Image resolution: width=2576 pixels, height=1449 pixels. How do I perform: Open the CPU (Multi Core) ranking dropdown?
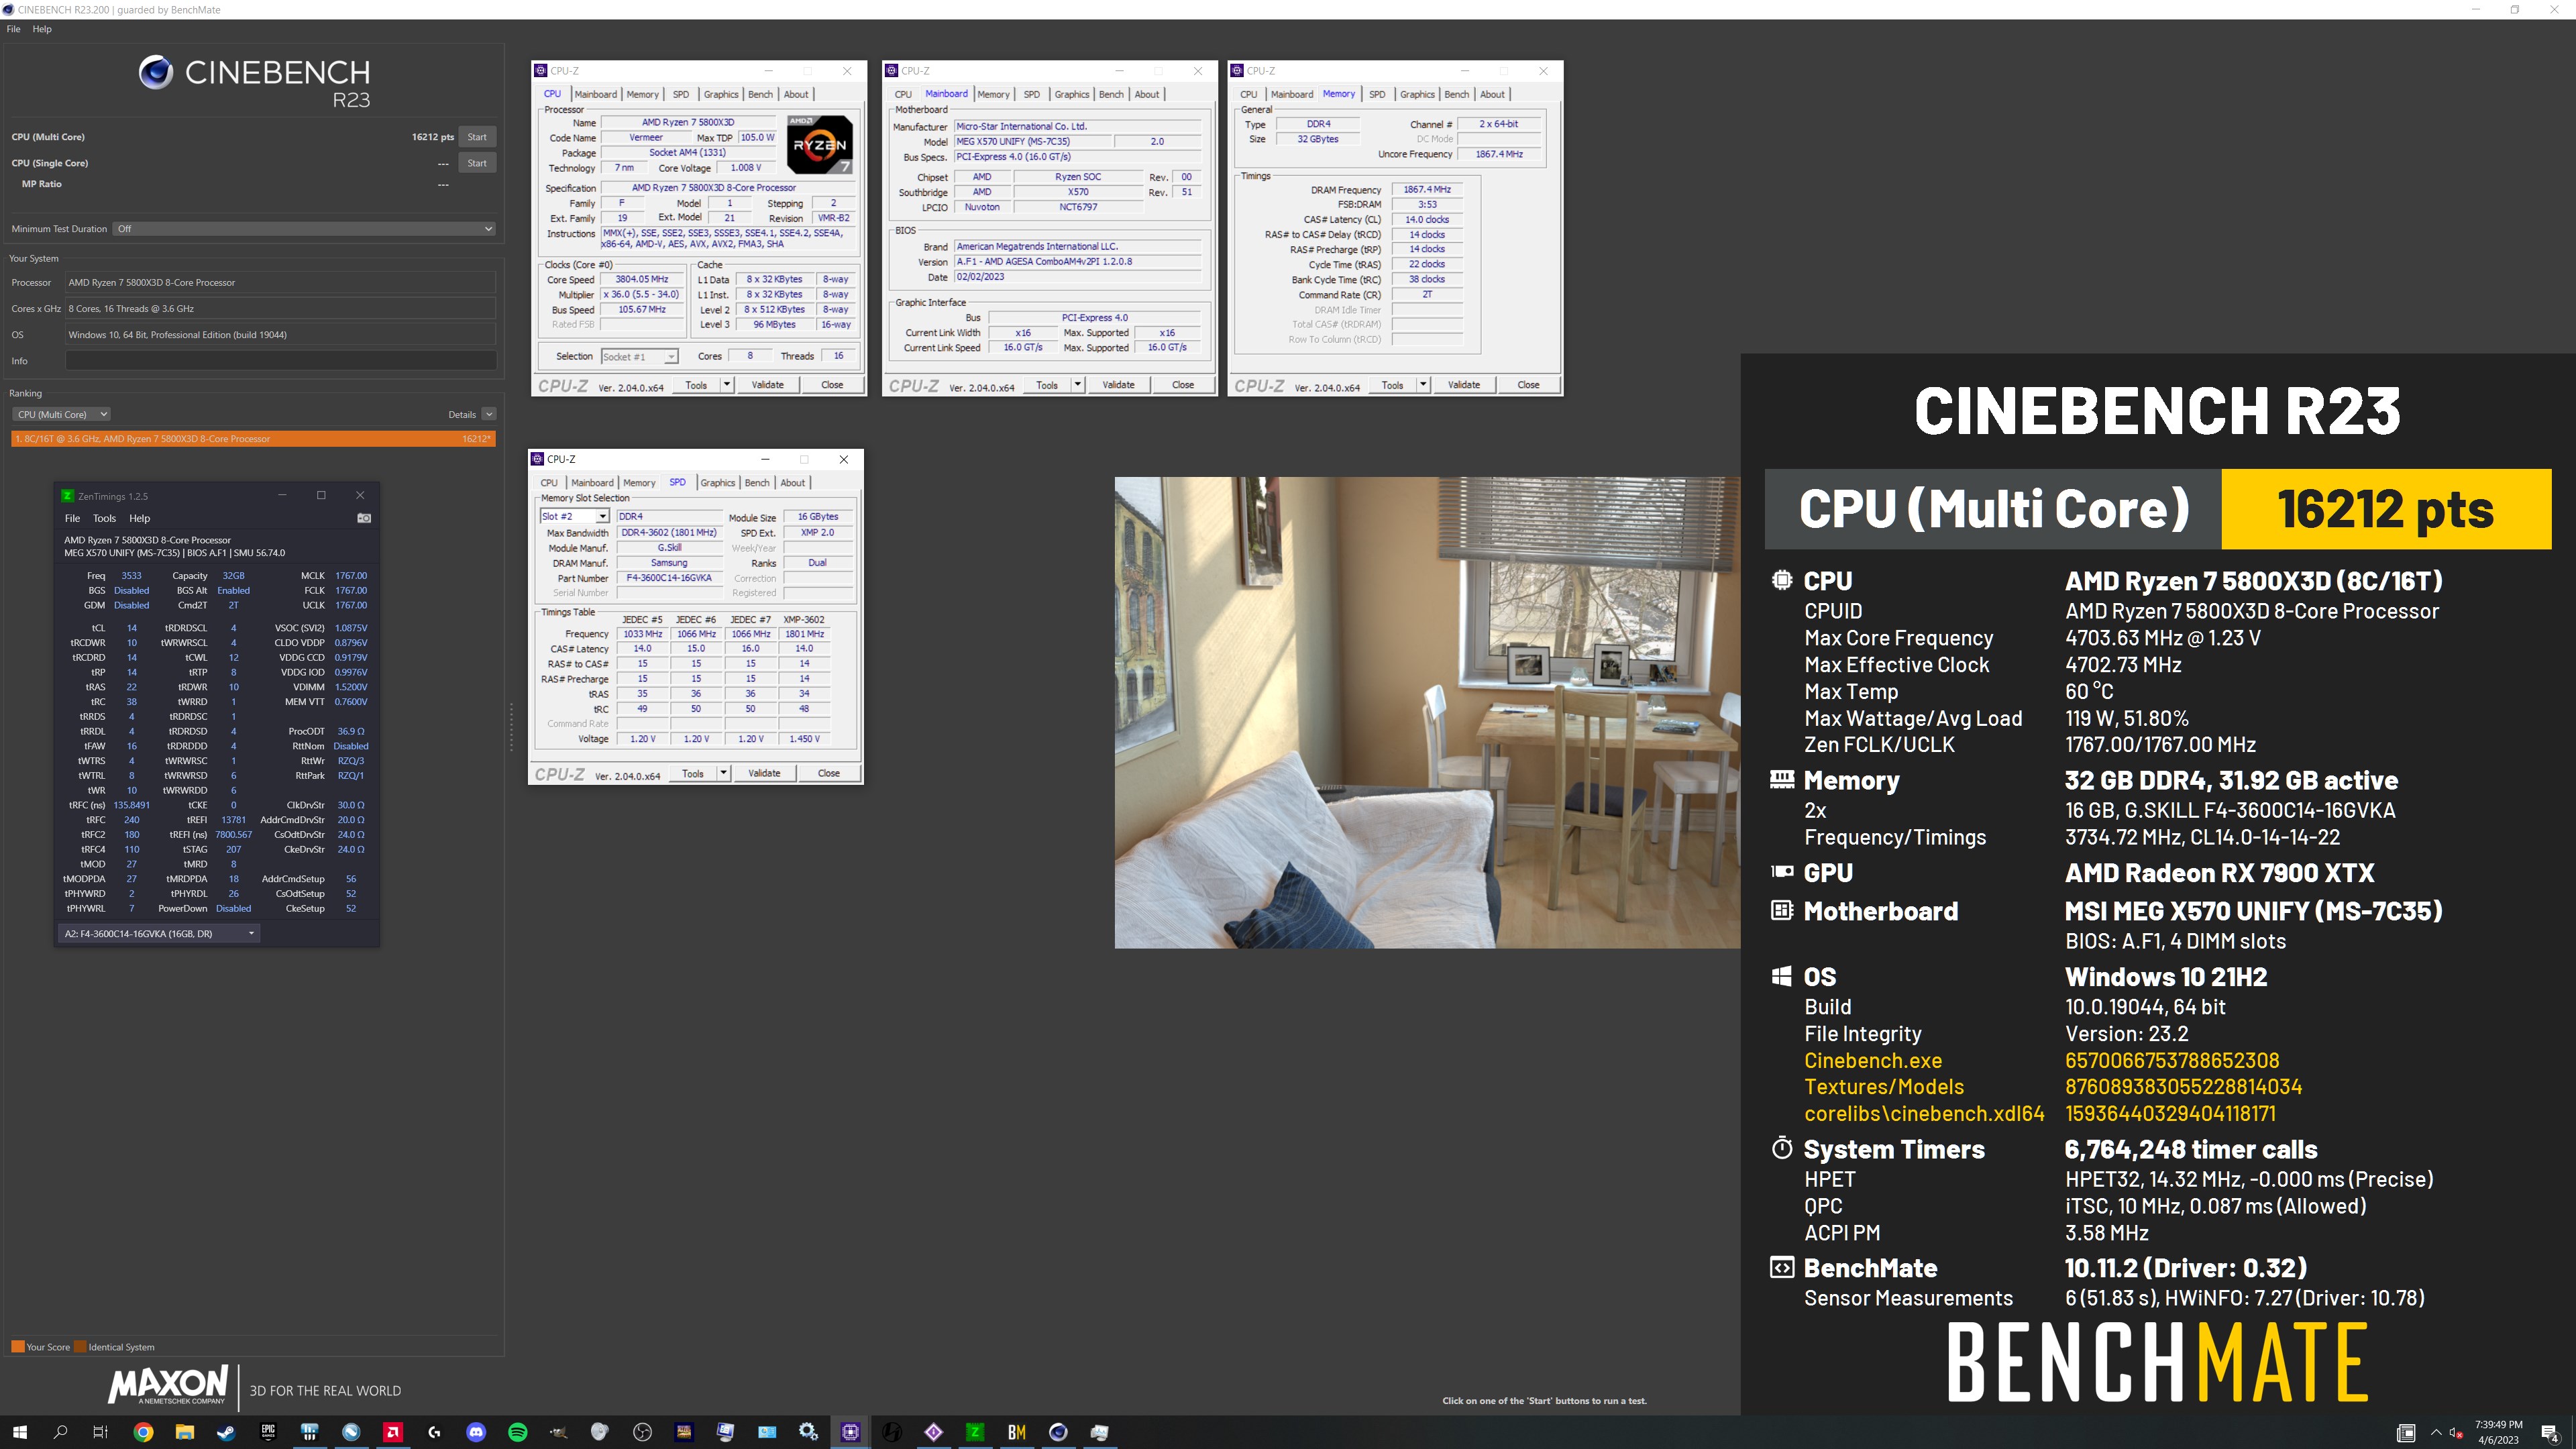[x=61, y=414]
